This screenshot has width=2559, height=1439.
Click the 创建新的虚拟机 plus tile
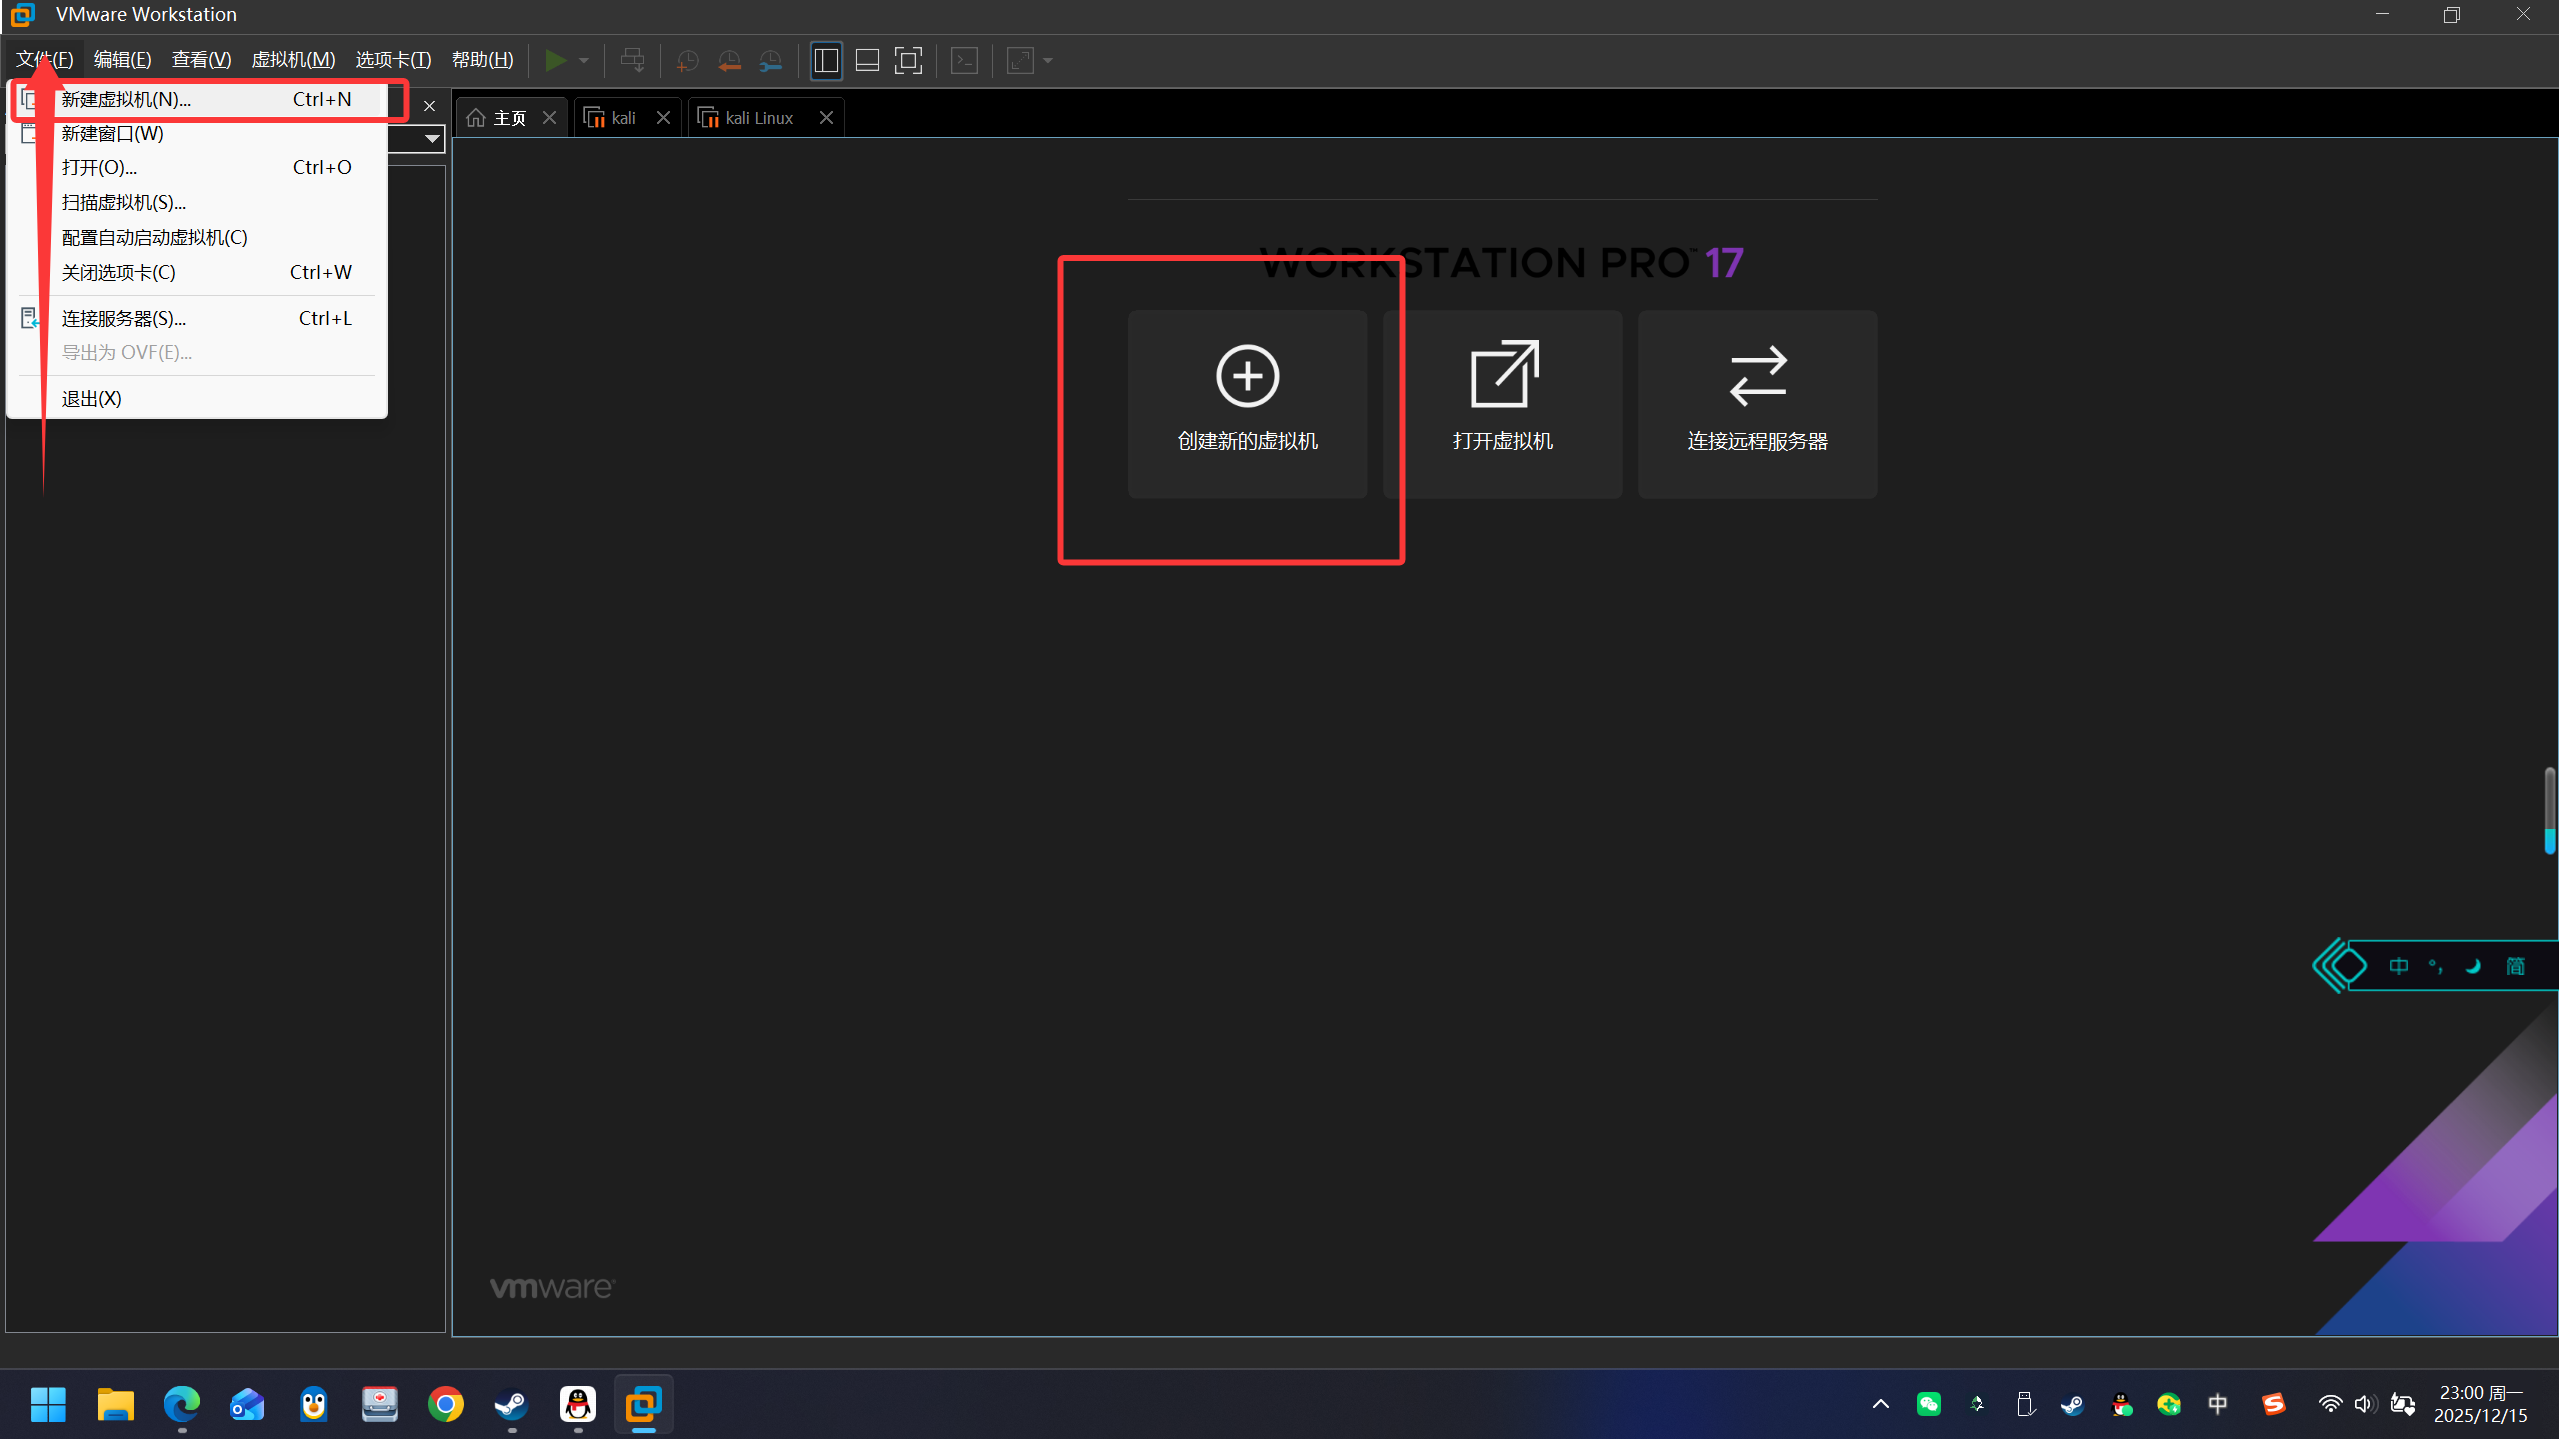click(1246, 403)
